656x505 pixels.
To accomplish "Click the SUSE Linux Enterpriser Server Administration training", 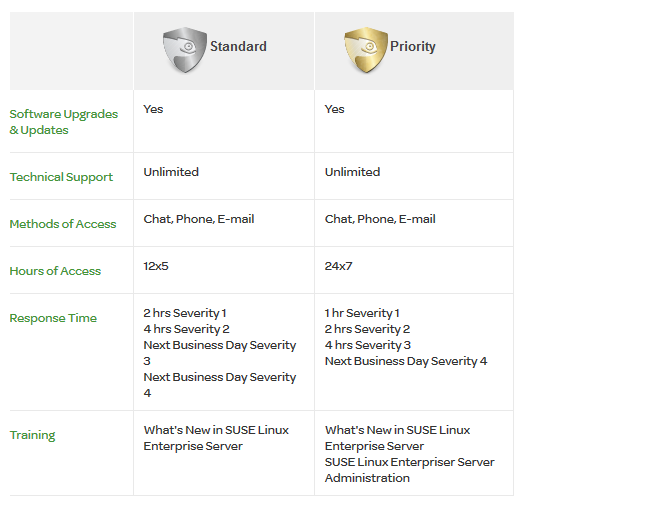I will coord(409,470).
